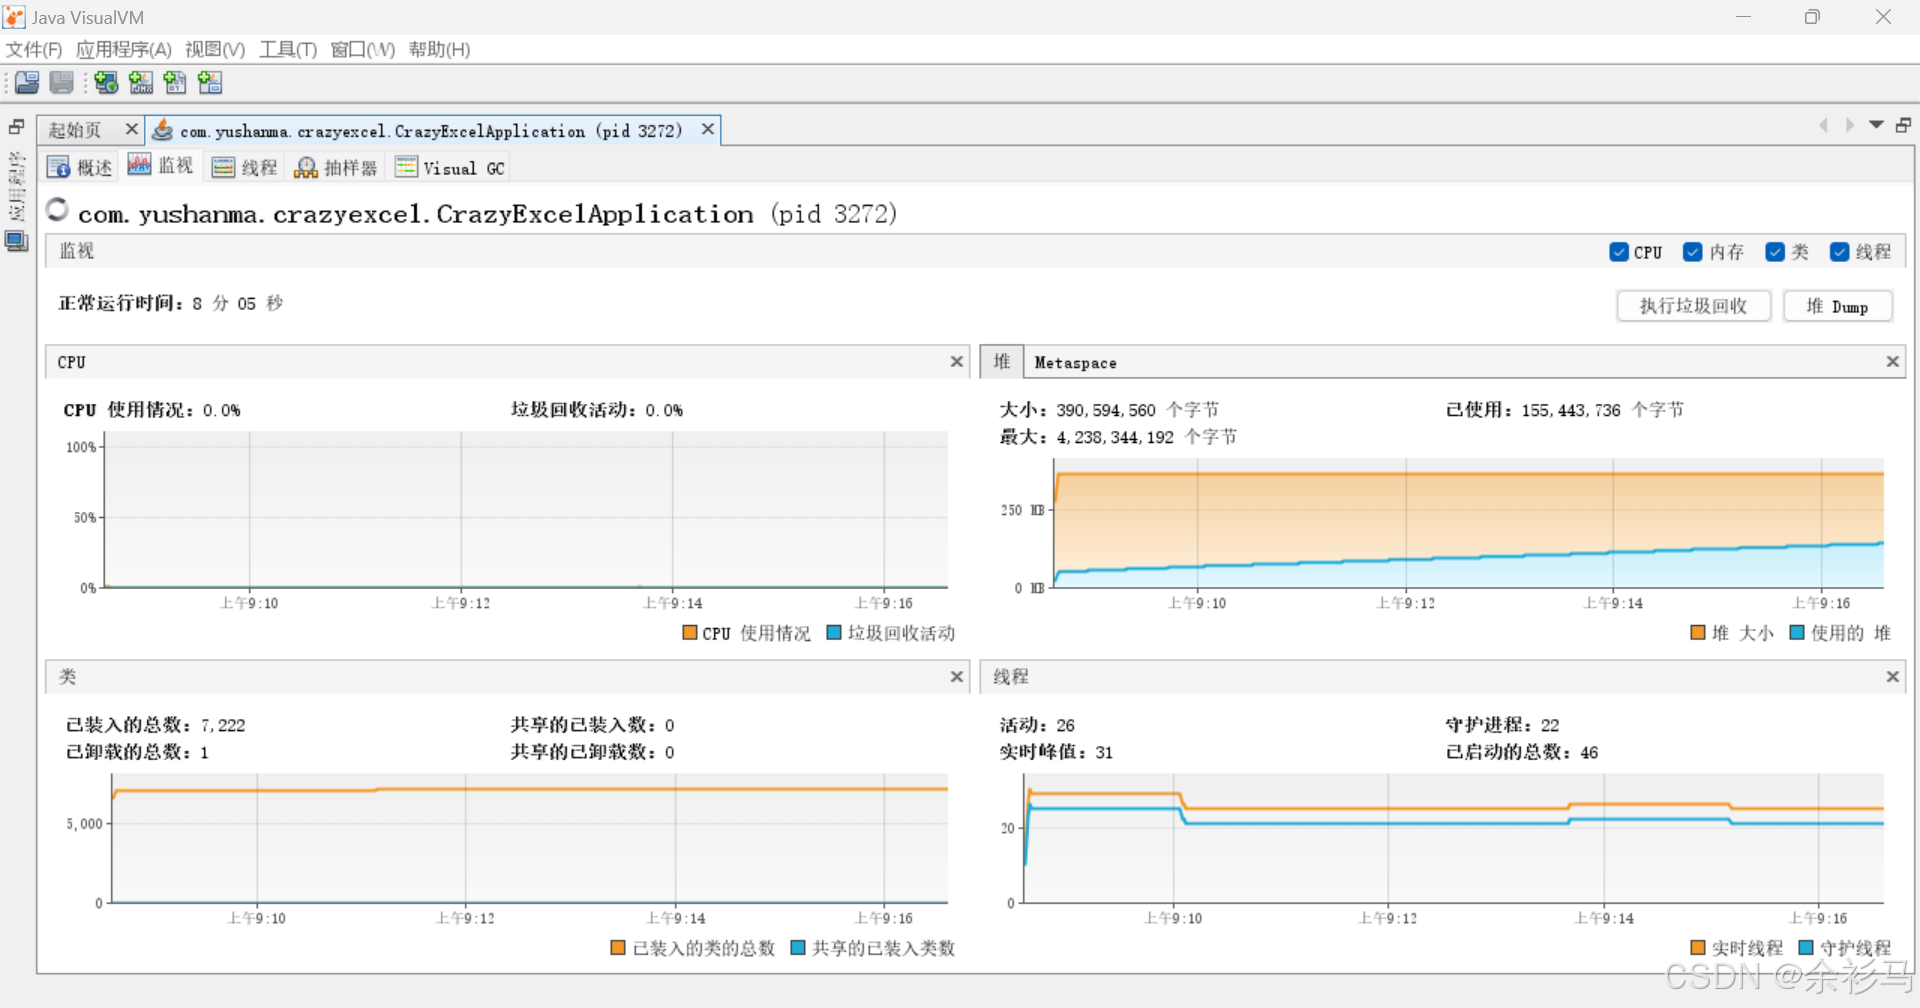Click the 监视 monitor chart icon
The width and height of the screenshot is (1920, 1008).
tap(139, 165)
